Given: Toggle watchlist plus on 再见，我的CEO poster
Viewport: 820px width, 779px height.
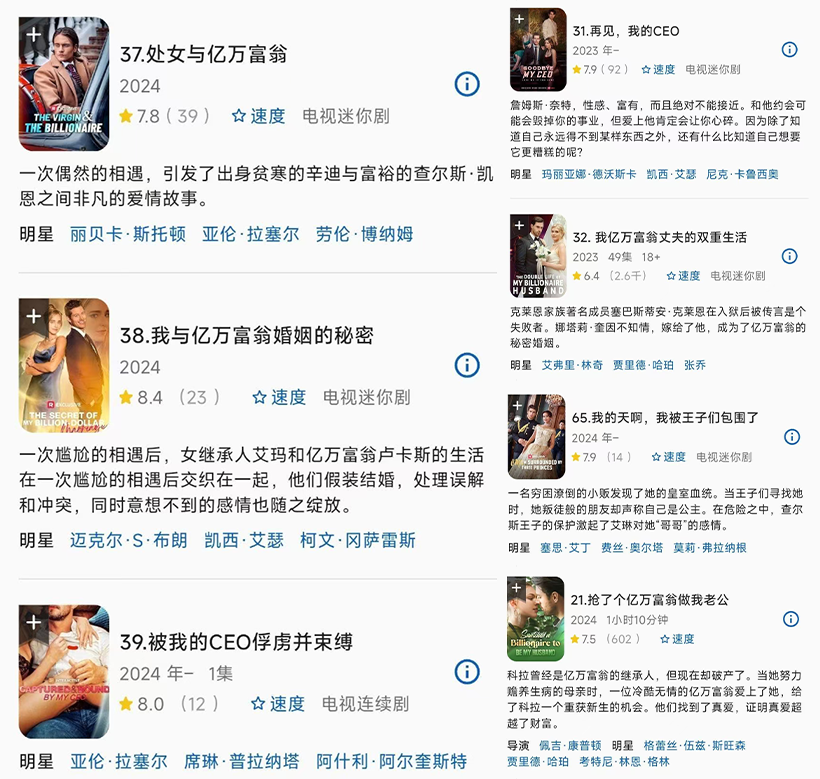Looking at the screenshot, I should point(519,19).
